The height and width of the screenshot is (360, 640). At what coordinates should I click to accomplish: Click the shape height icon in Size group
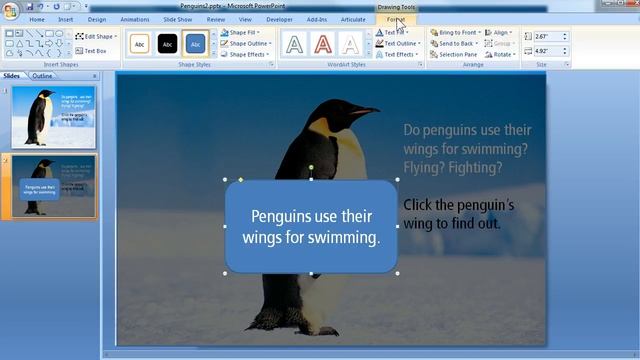click(528, 36)
